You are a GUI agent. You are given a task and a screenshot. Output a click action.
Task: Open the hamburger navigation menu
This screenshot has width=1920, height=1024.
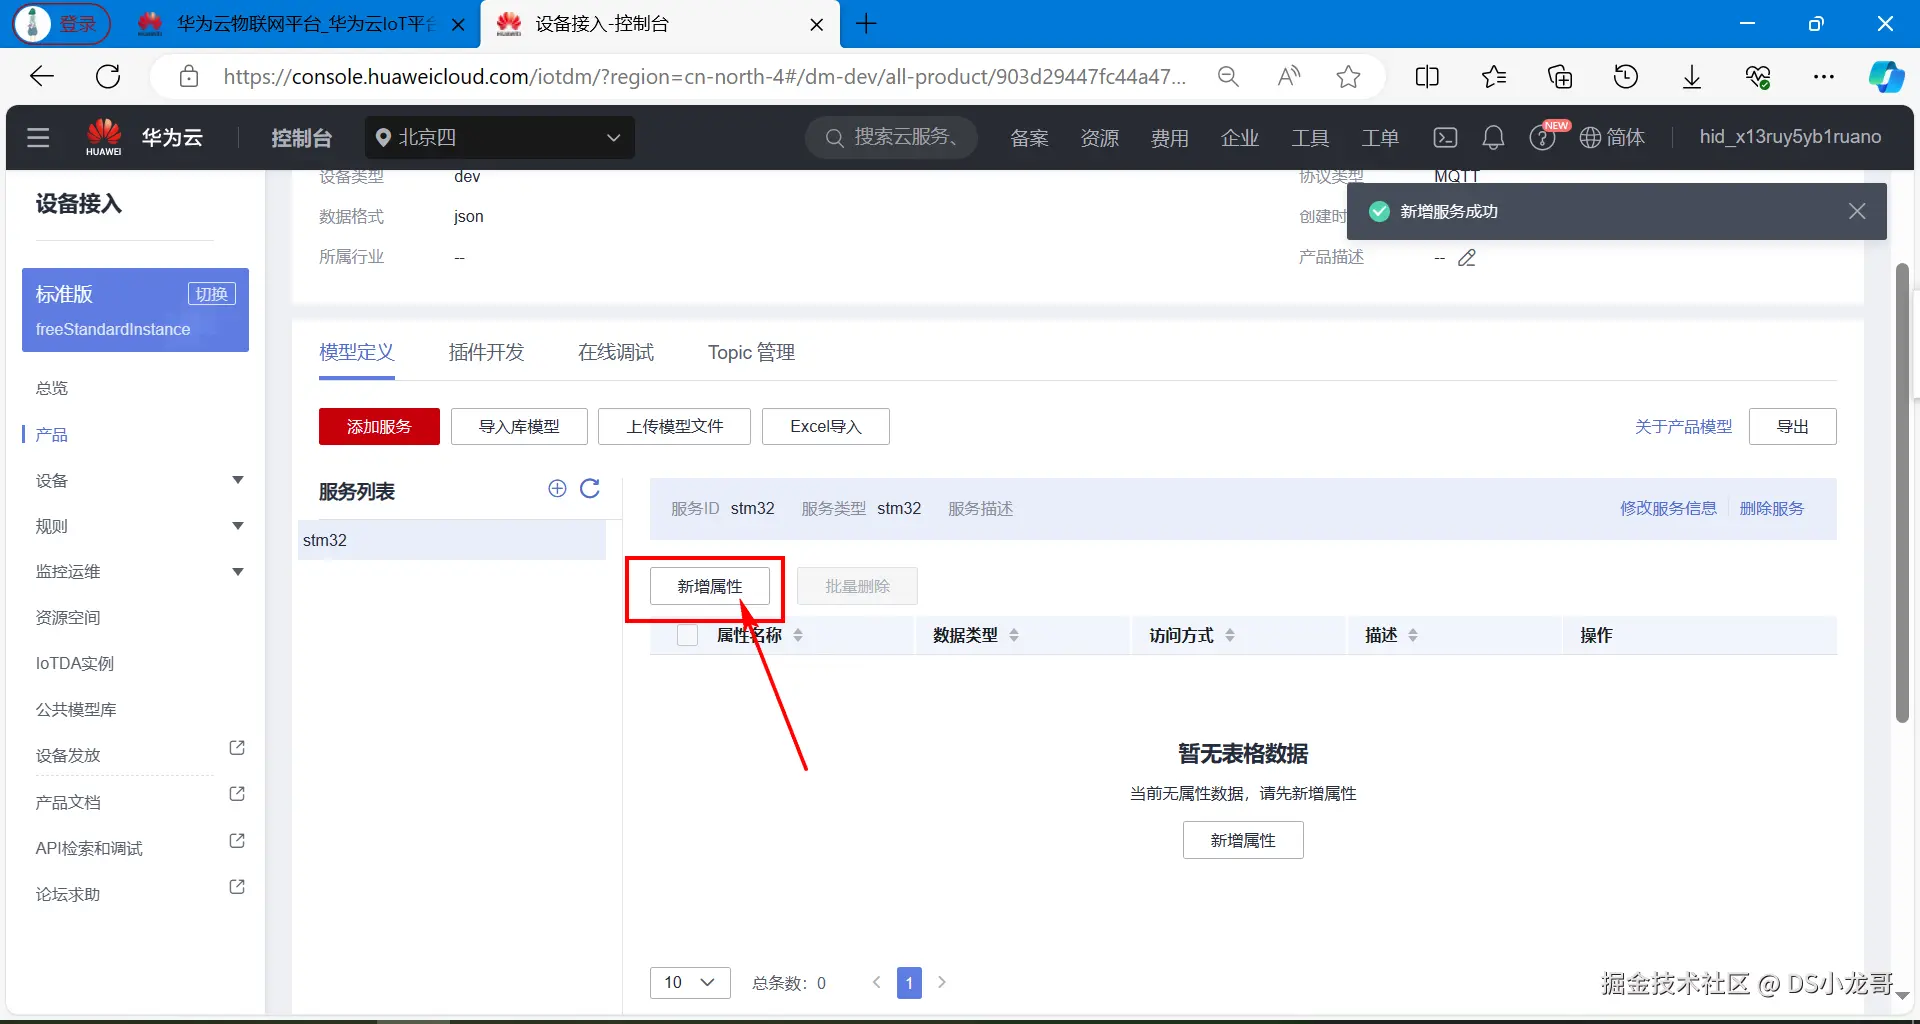coord(38,137)
